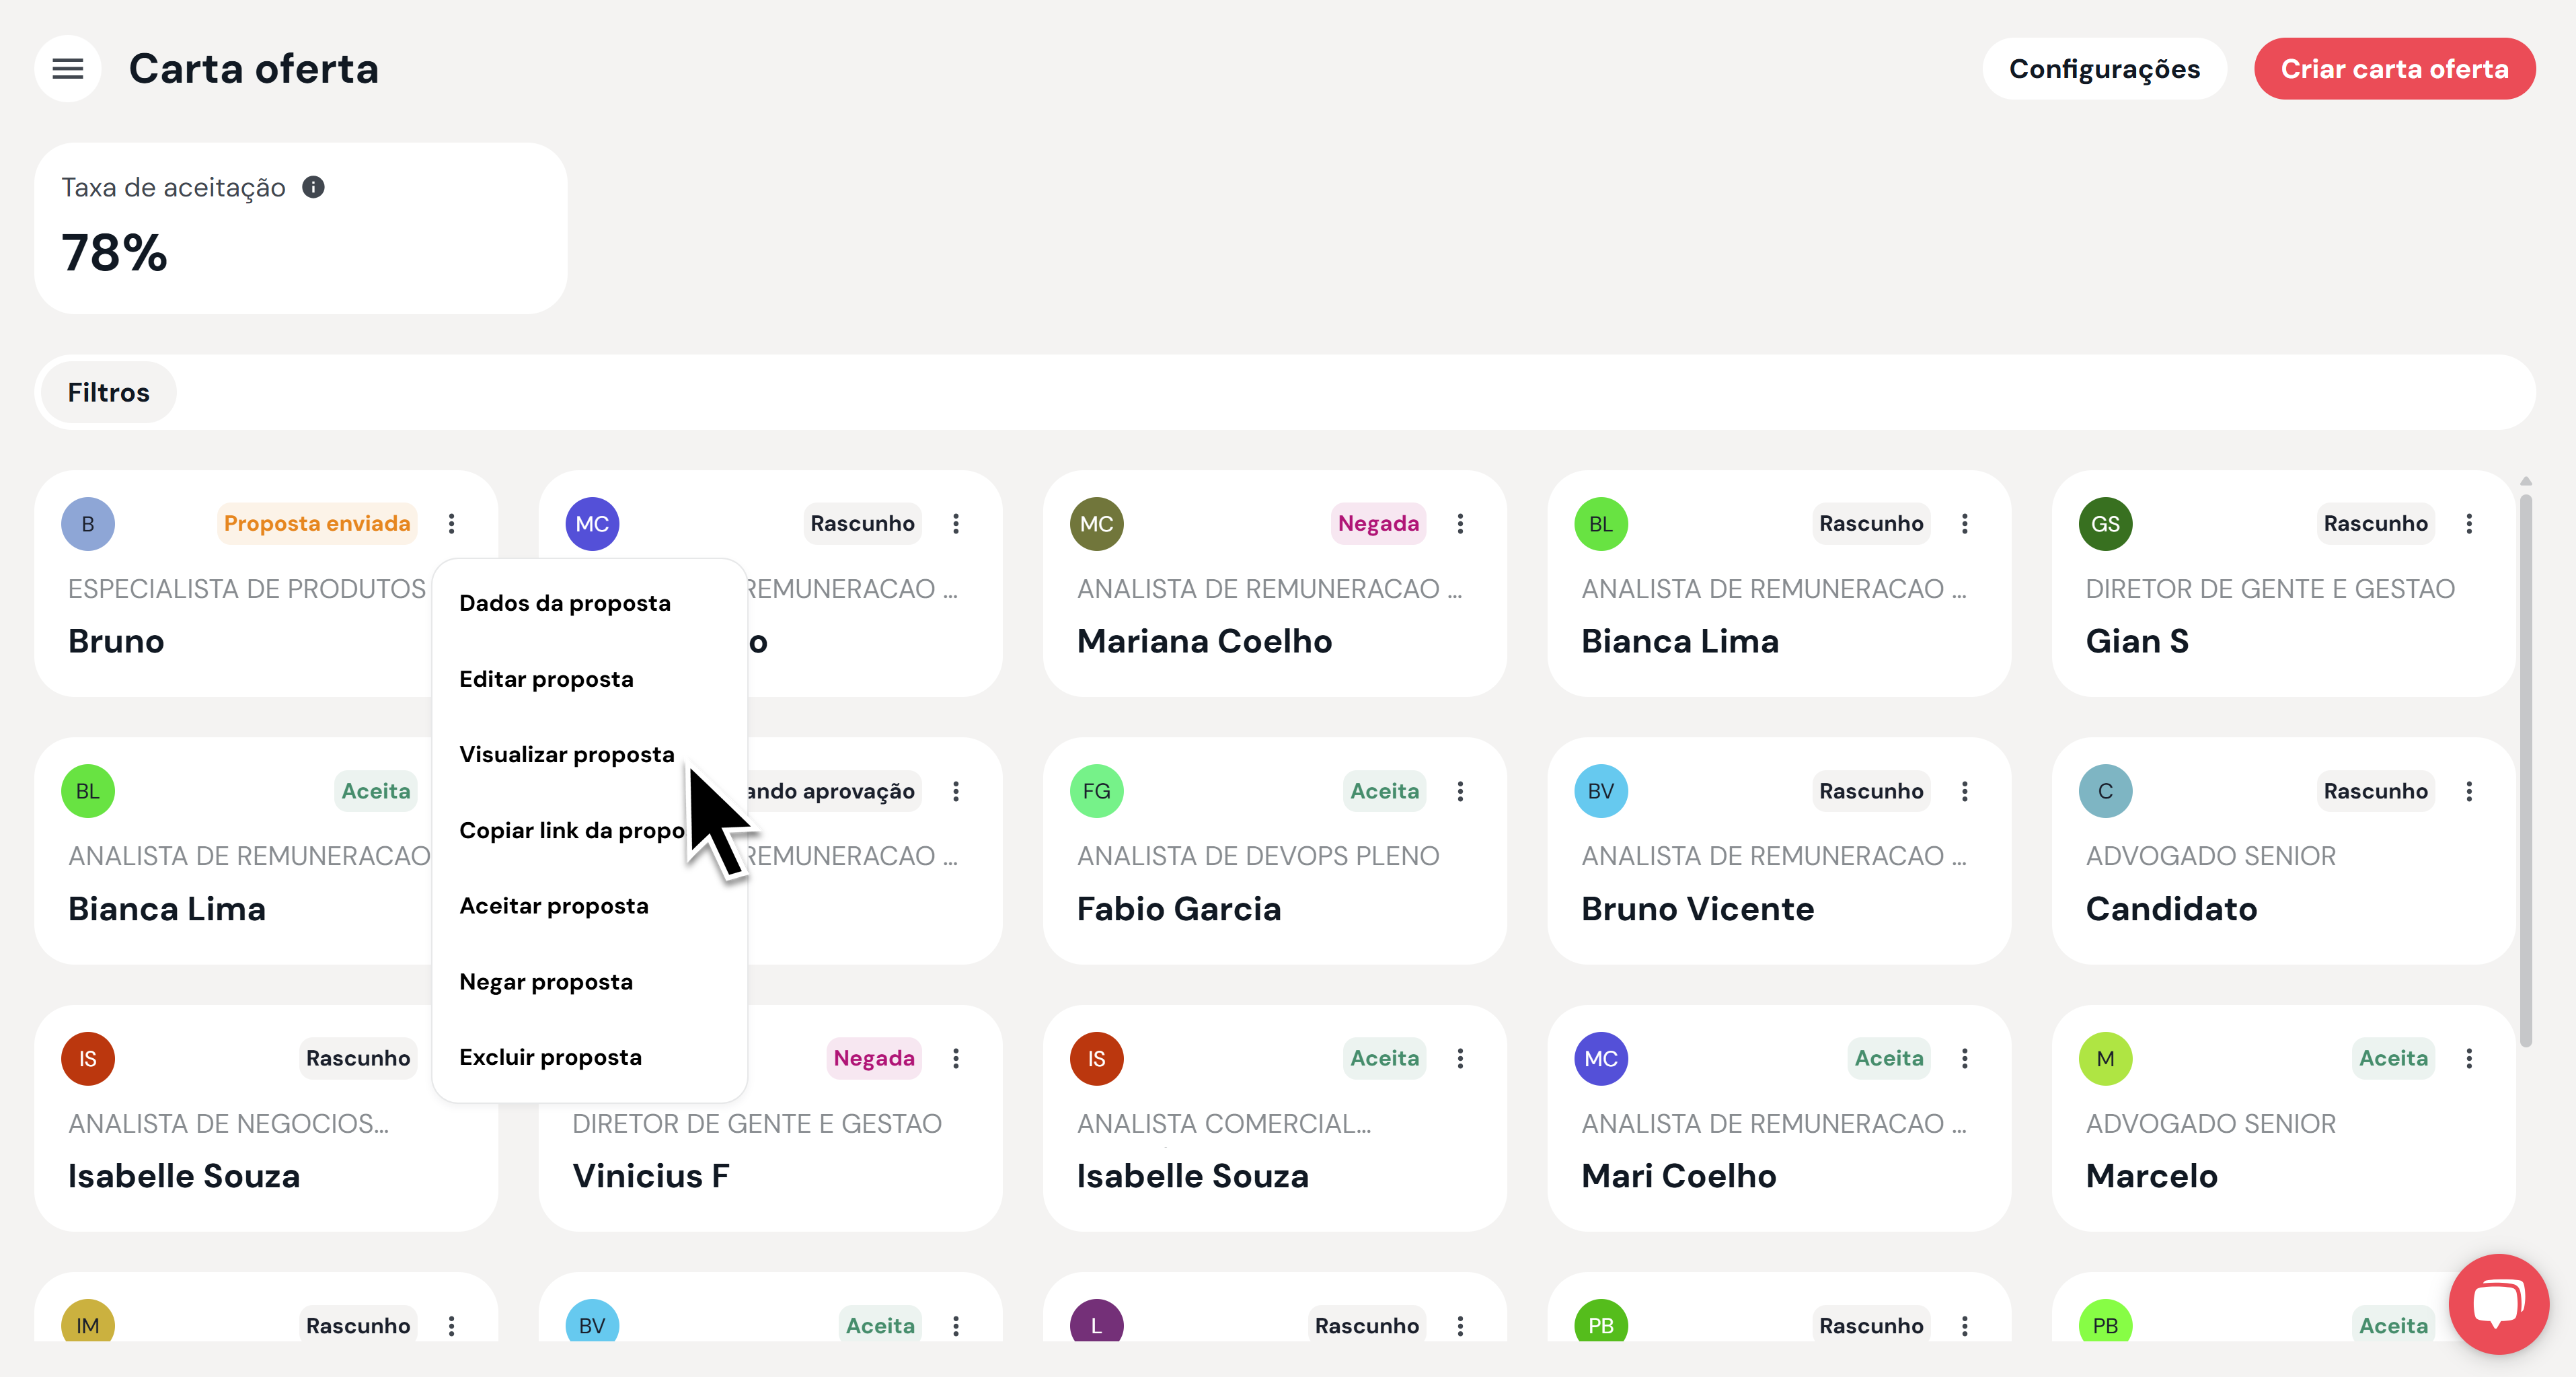This screenshot has height=1377, width=2576.
Task: Open the Configurações button
Action: pyautogui.click(x=2104, y=69)
